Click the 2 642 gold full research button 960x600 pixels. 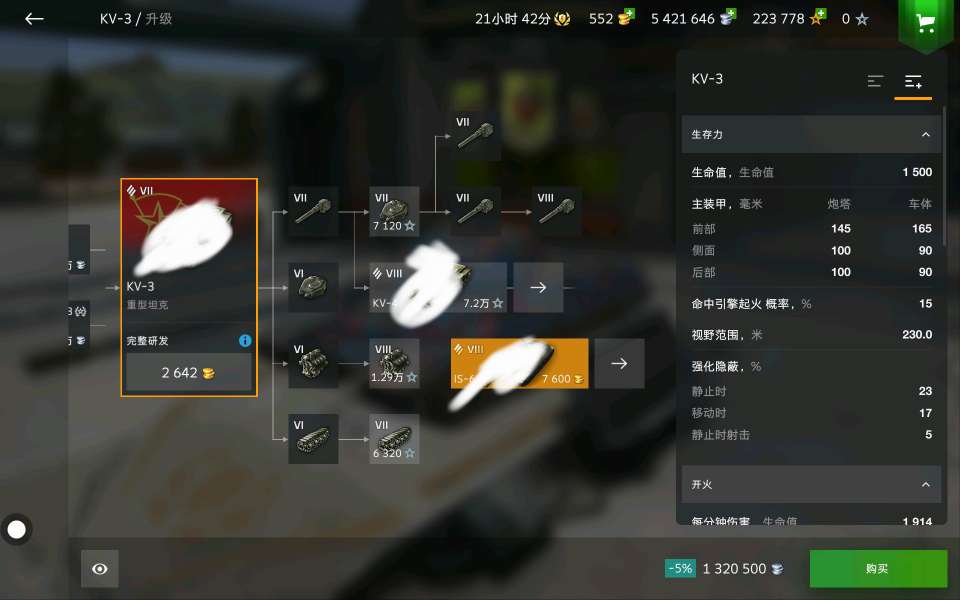(x=189, y=372)
